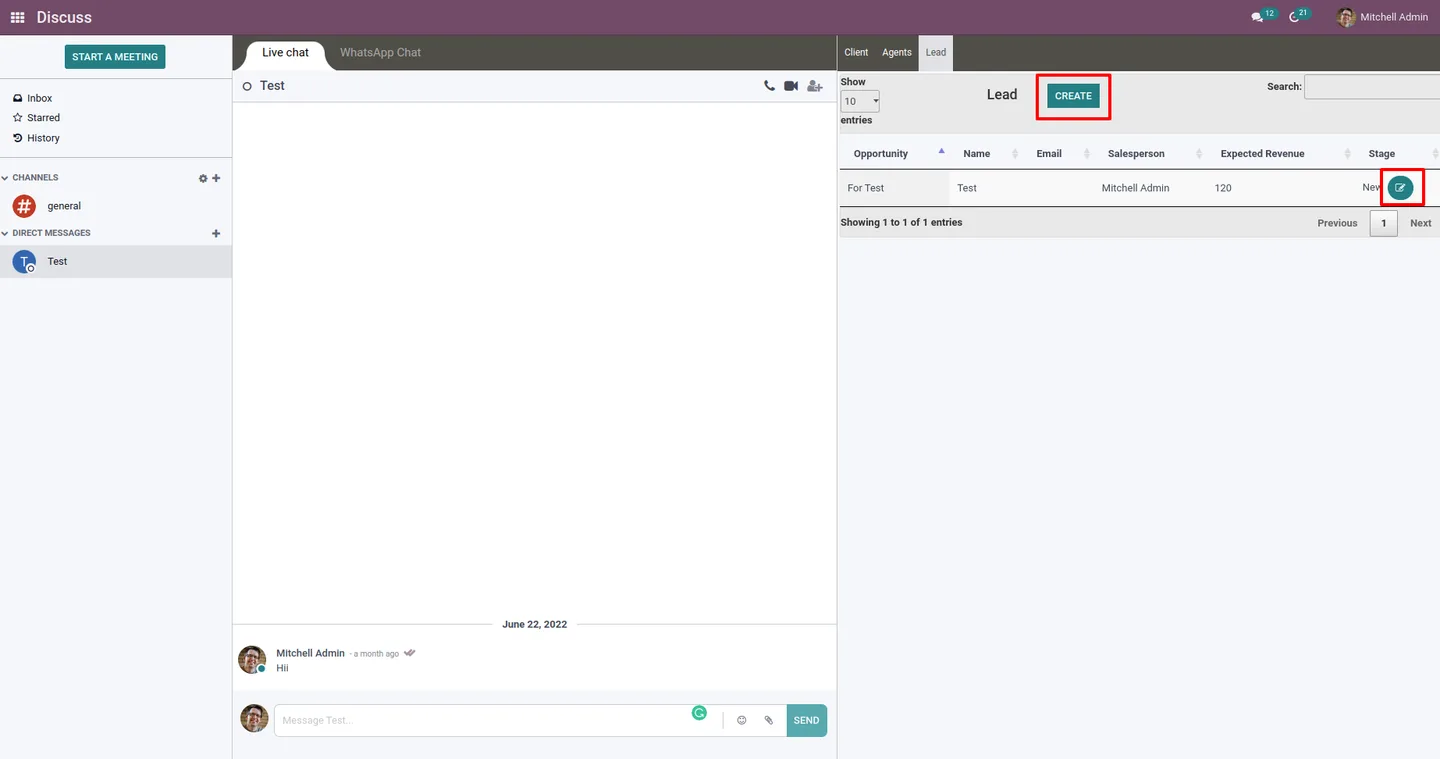Click the 'Hii' message text

tap(282, 668)
